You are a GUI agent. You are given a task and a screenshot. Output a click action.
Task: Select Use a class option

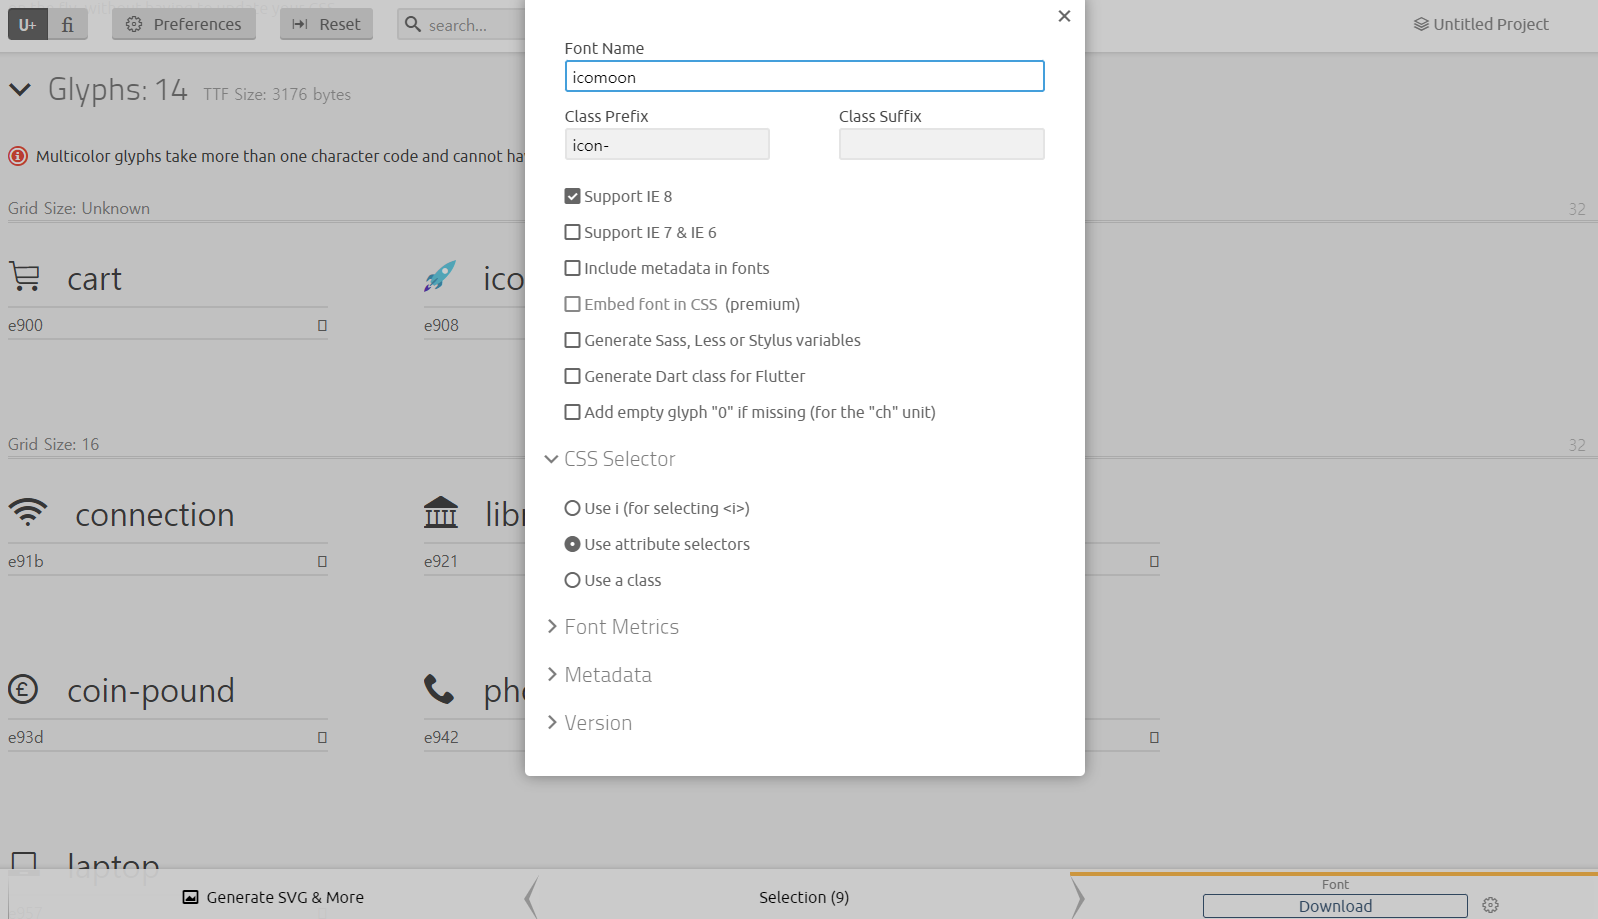[573, 580]
